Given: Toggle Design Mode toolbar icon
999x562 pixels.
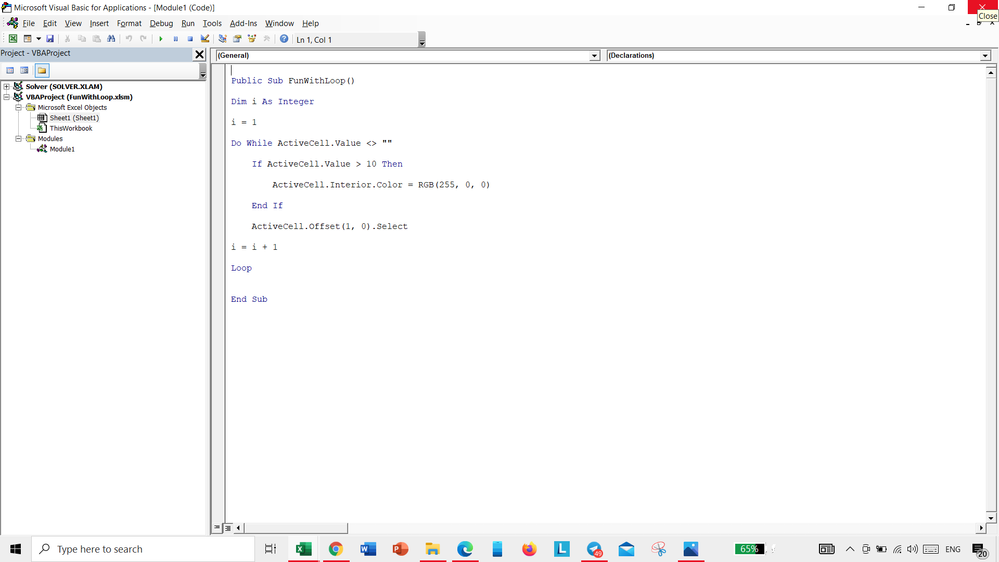Looking at the screenshot, I should (x=205, y=39).
